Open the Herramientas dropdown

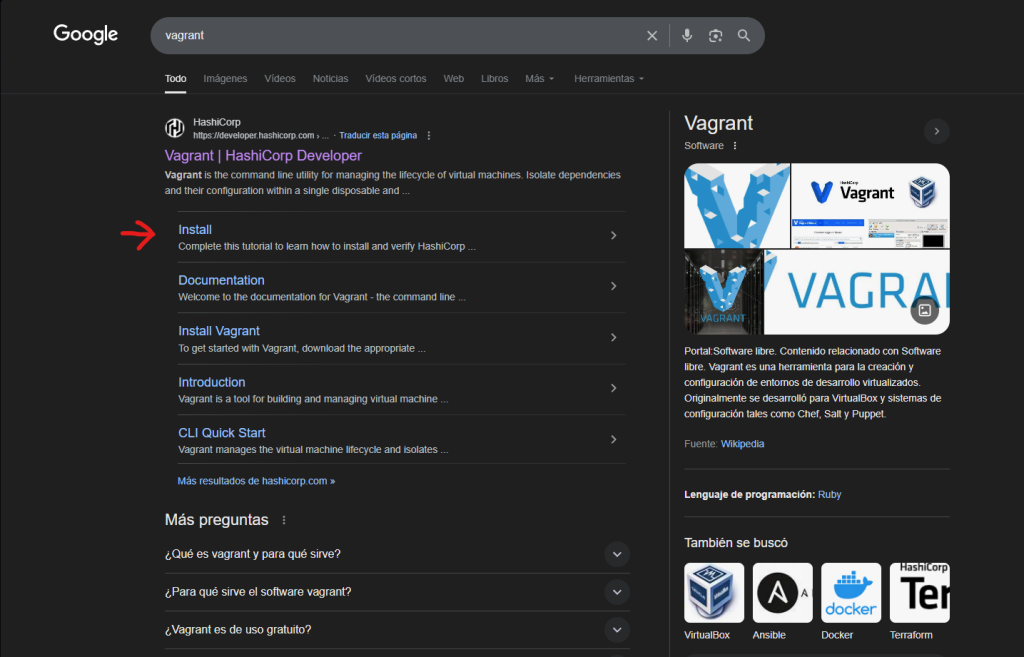[x=608, y=79]
